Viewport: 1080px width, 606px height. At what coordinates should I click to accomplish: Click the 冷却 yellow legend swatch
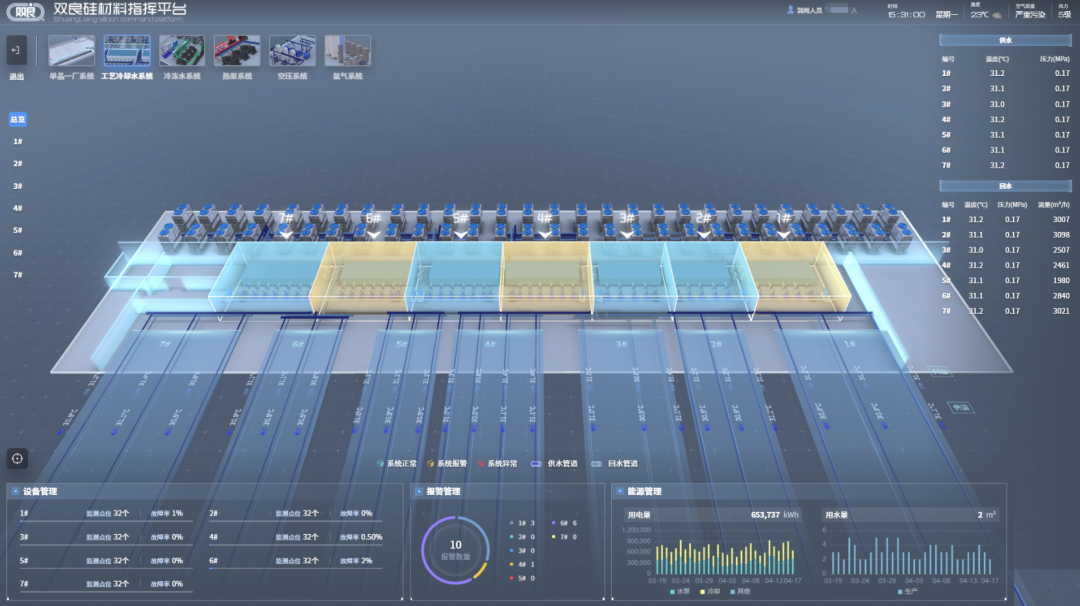[x=702, y=592]
